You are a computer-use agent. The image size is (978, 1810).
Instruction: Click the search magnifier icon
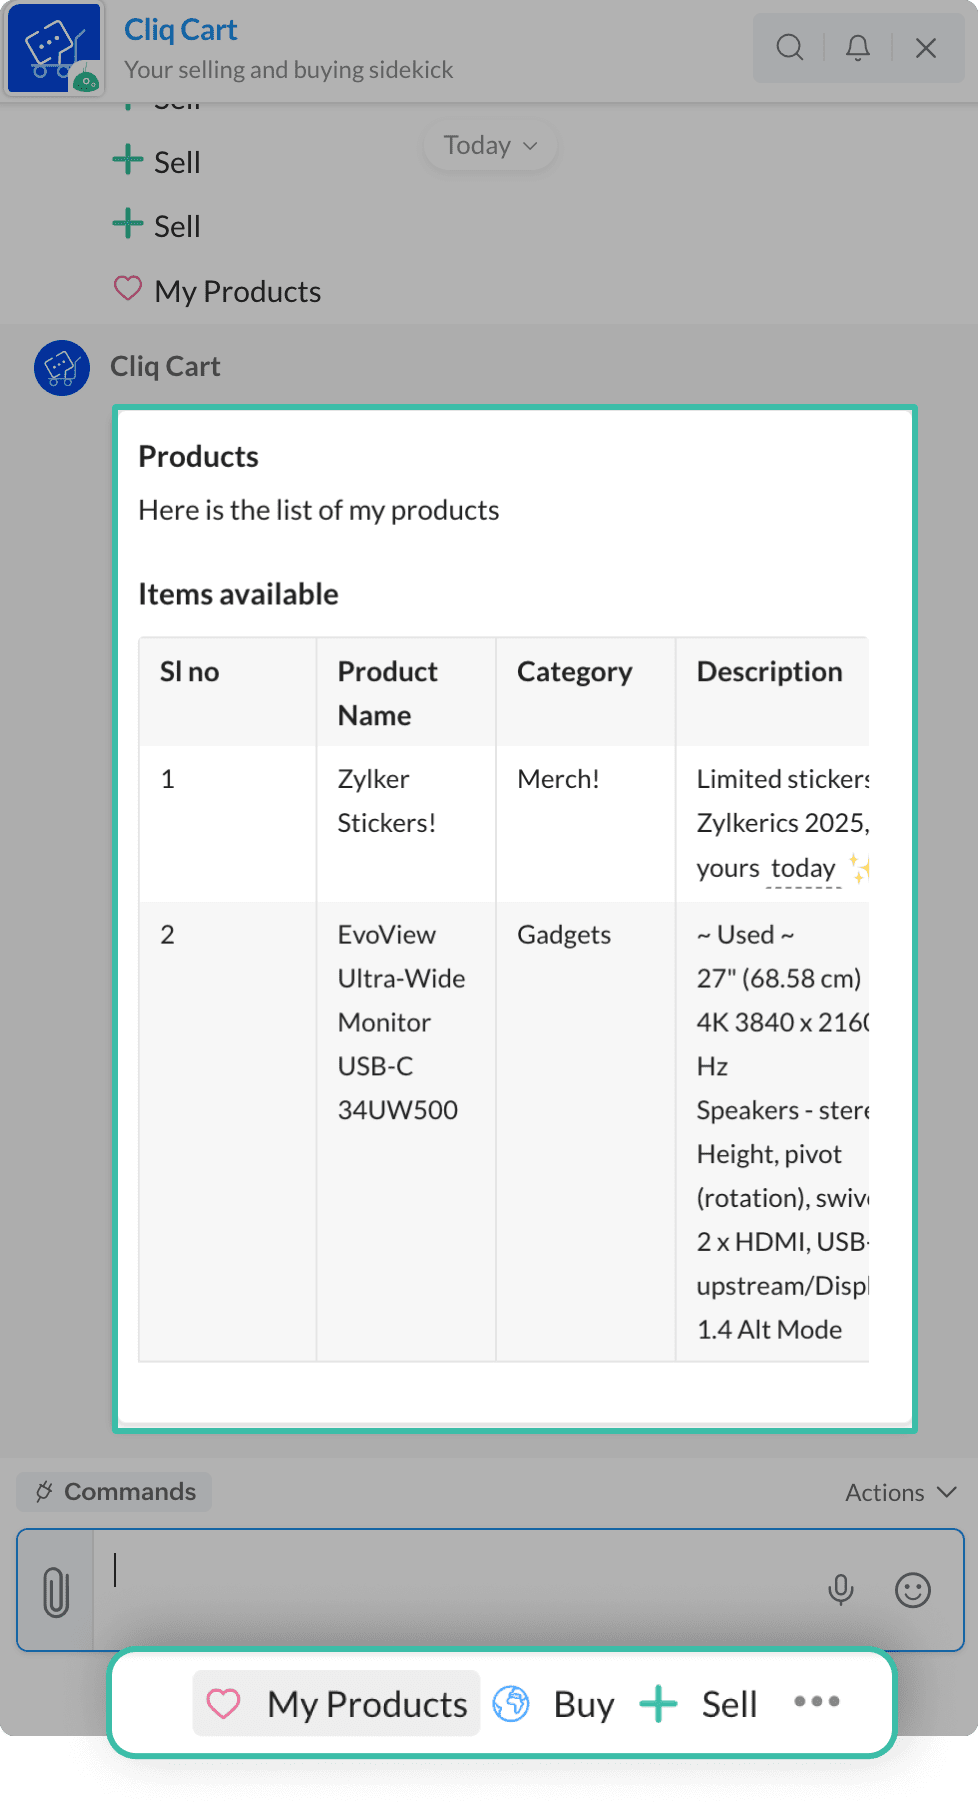pyautogui.click(x=790, y=47)
